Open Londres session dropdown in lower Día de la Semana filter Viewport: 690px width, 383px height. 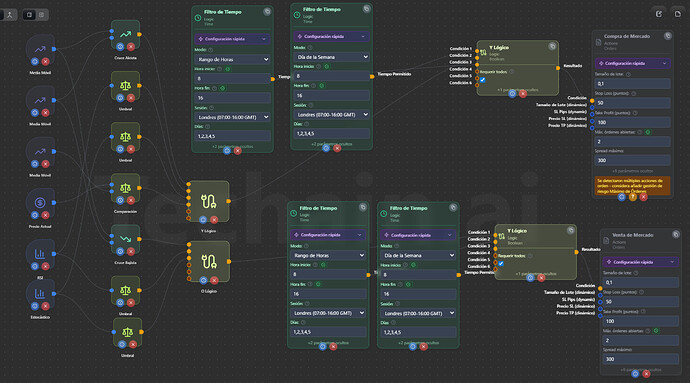[418, 313]
